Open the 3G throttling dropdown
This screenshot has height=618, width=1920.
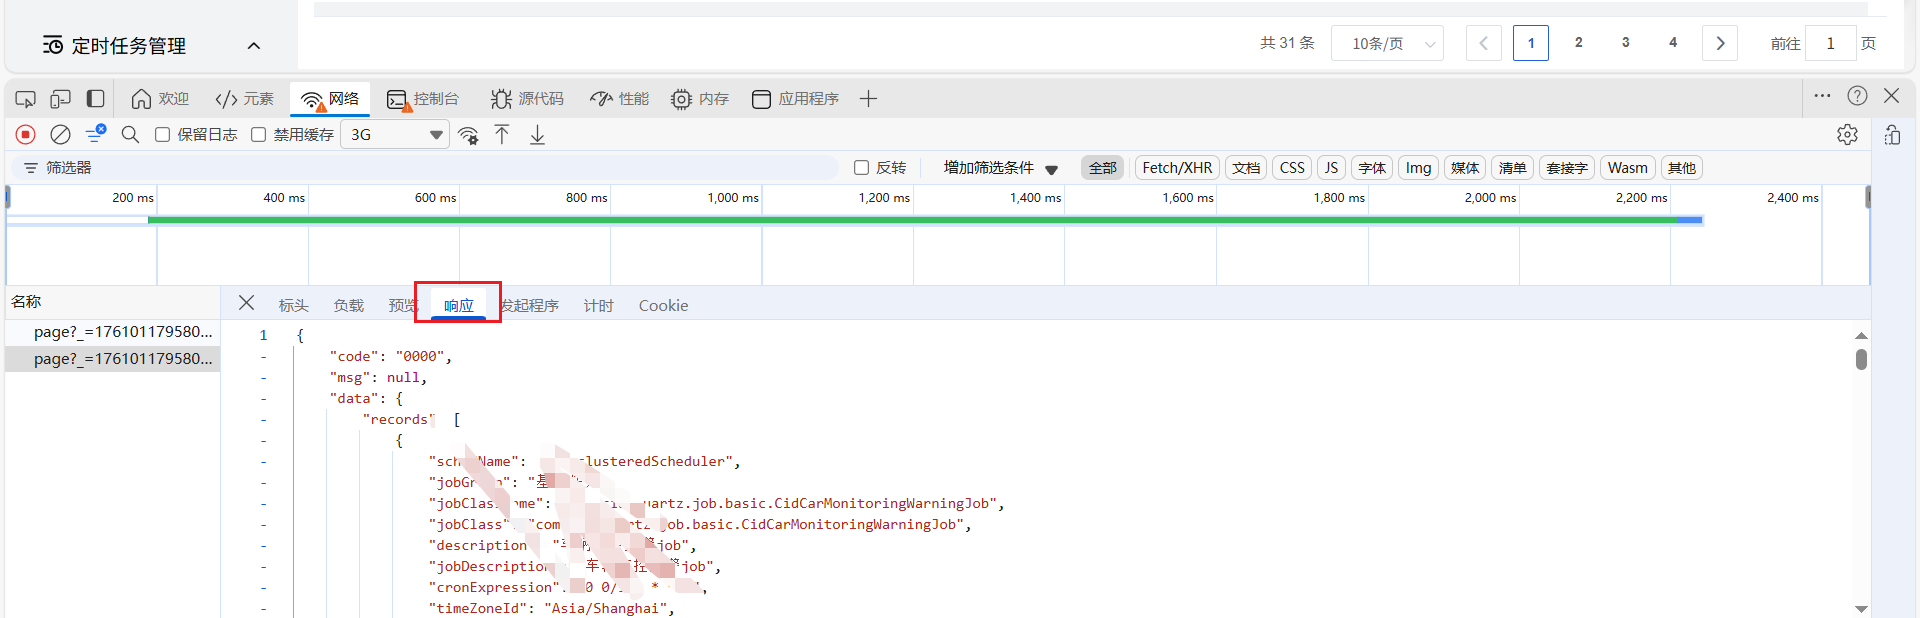(x=395, y=134)
